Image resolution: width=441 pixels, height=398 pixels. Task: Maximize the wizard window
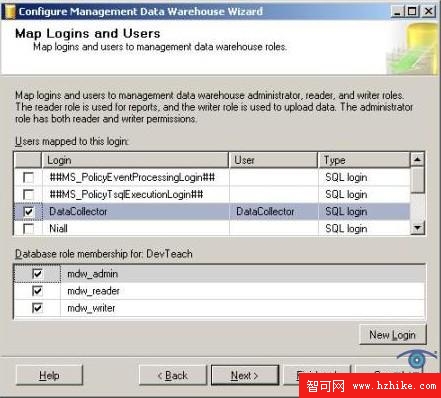tap(413, 12)
